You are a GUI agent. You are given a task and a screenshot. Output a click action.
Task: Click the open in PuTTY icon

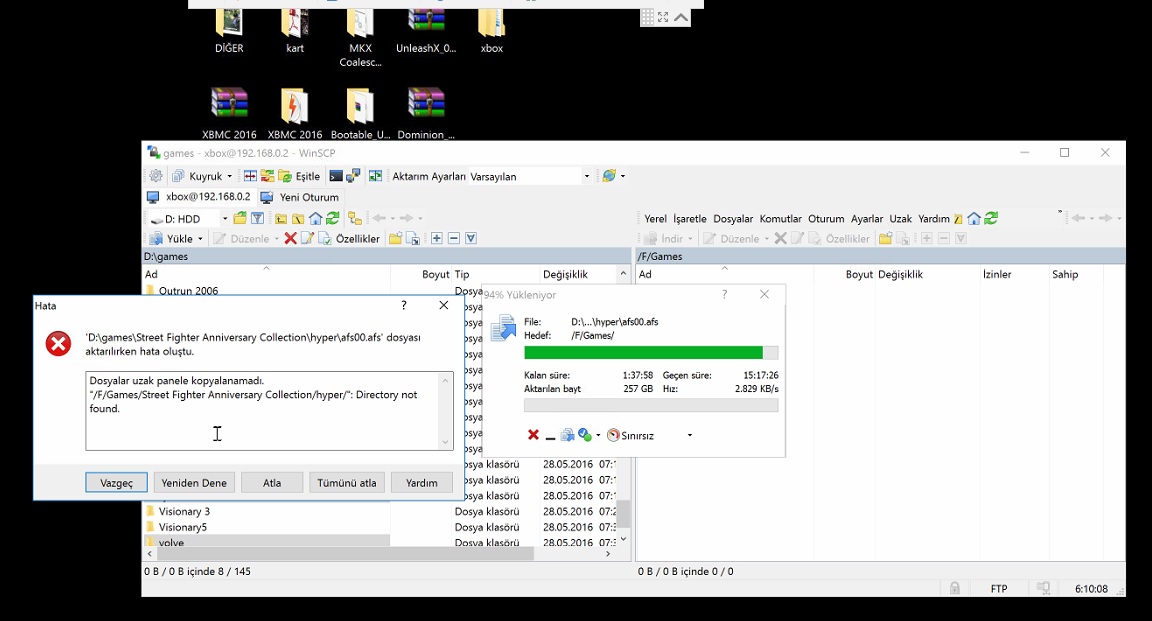[353, 176]
